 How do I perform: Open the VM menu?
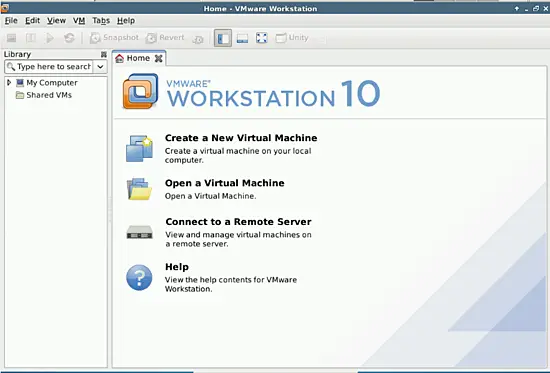(x=79, y=21)
